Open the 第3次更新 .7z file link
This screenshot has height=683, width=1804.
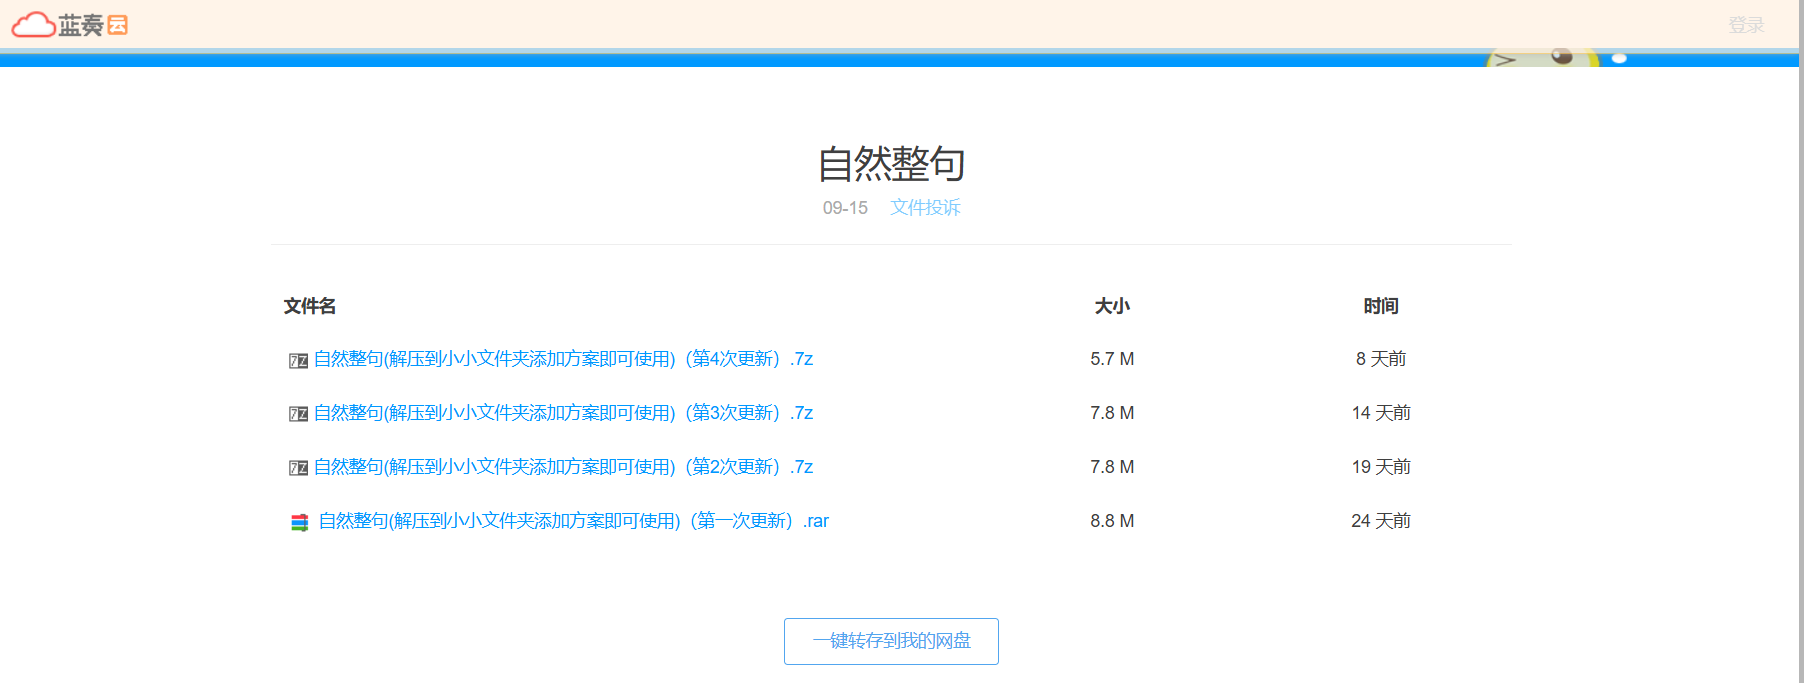pos(563,413)
